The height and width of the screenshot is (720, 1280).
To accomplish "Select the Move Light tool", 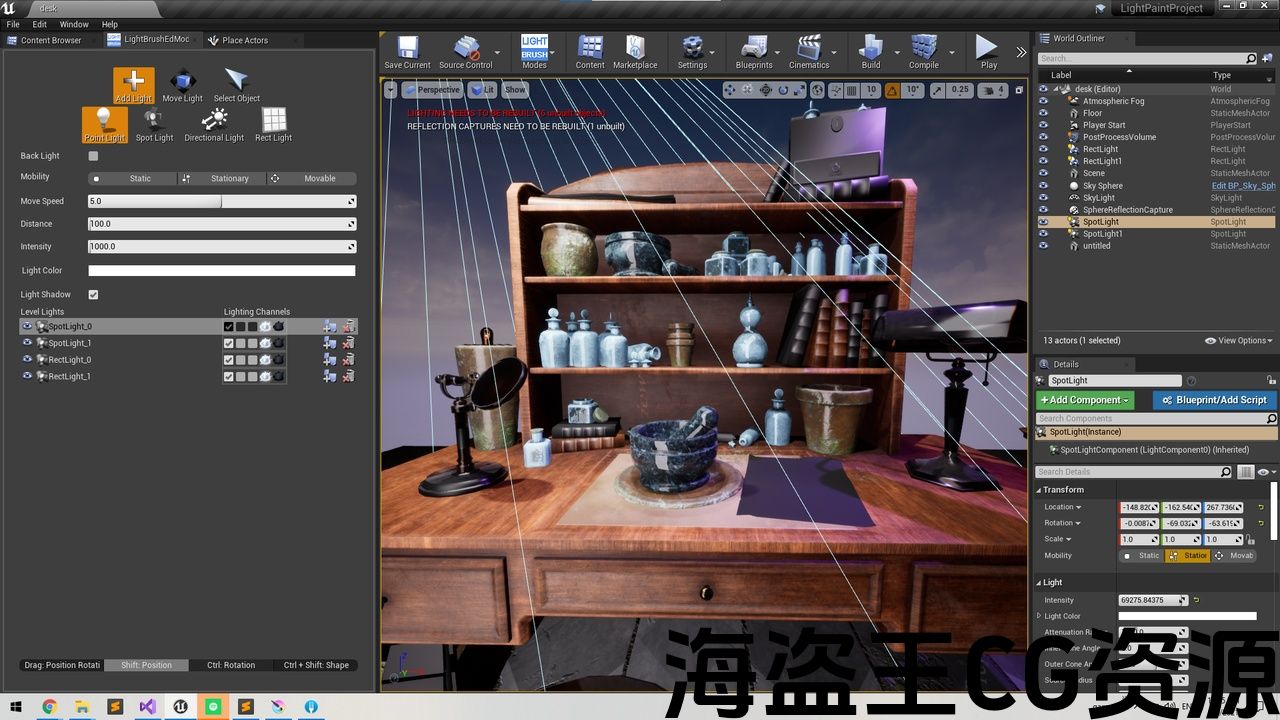I will tap(182, 85).
